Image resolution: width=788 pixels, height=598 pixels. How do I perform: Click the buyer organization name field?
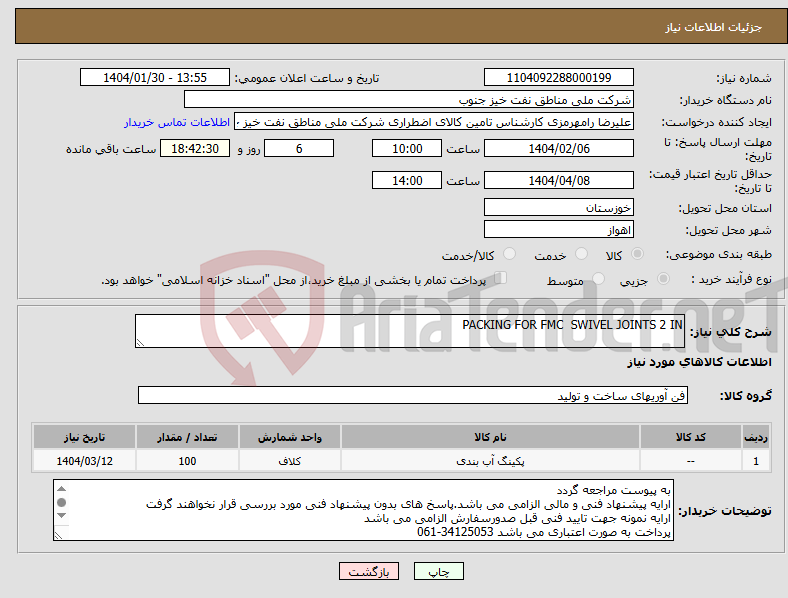409,99
